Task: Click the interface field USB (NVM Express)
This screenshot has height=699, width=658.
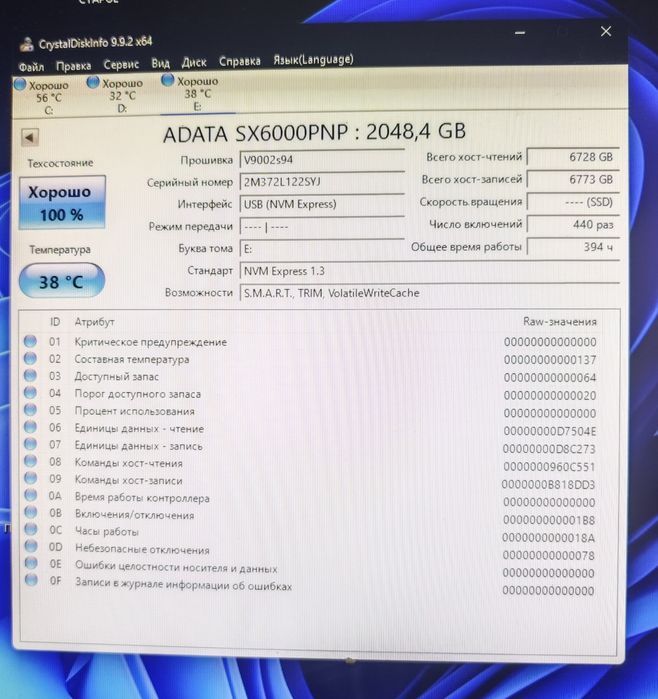Action: coord(321,204)
